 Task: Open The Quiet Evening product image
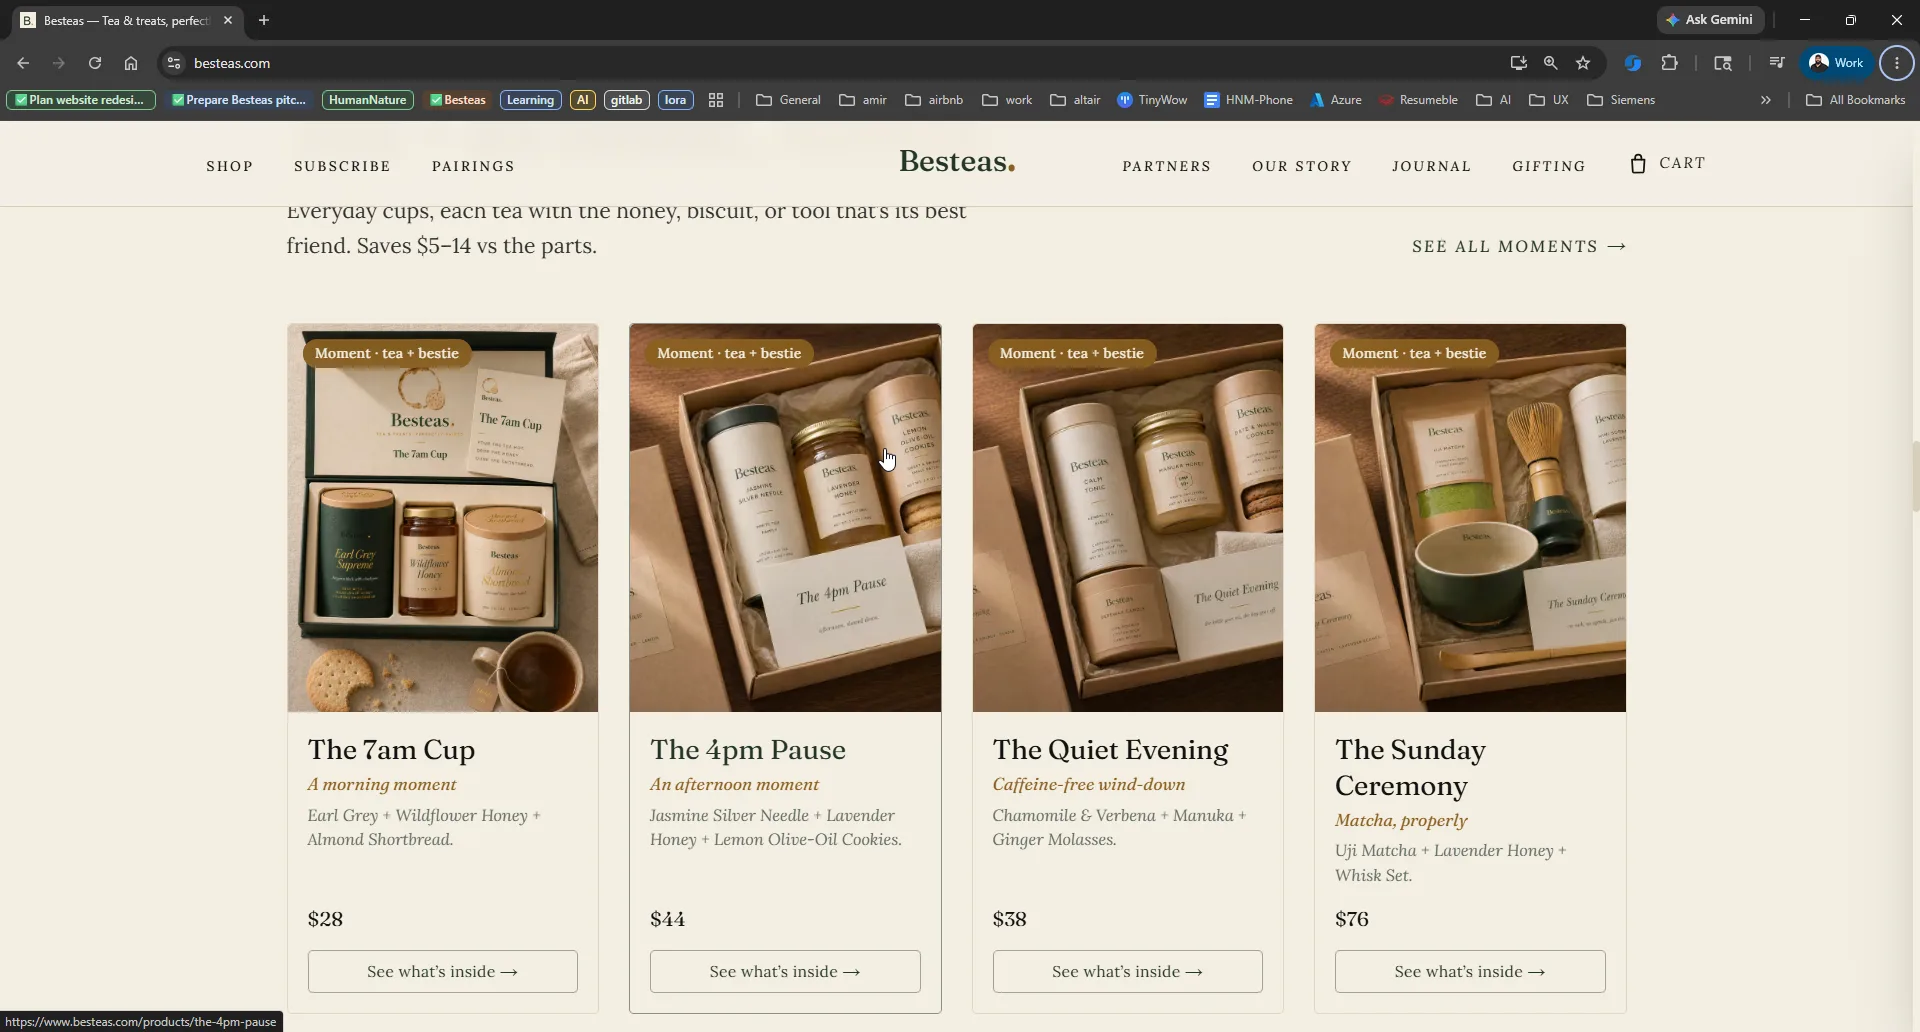[1128, 518]
